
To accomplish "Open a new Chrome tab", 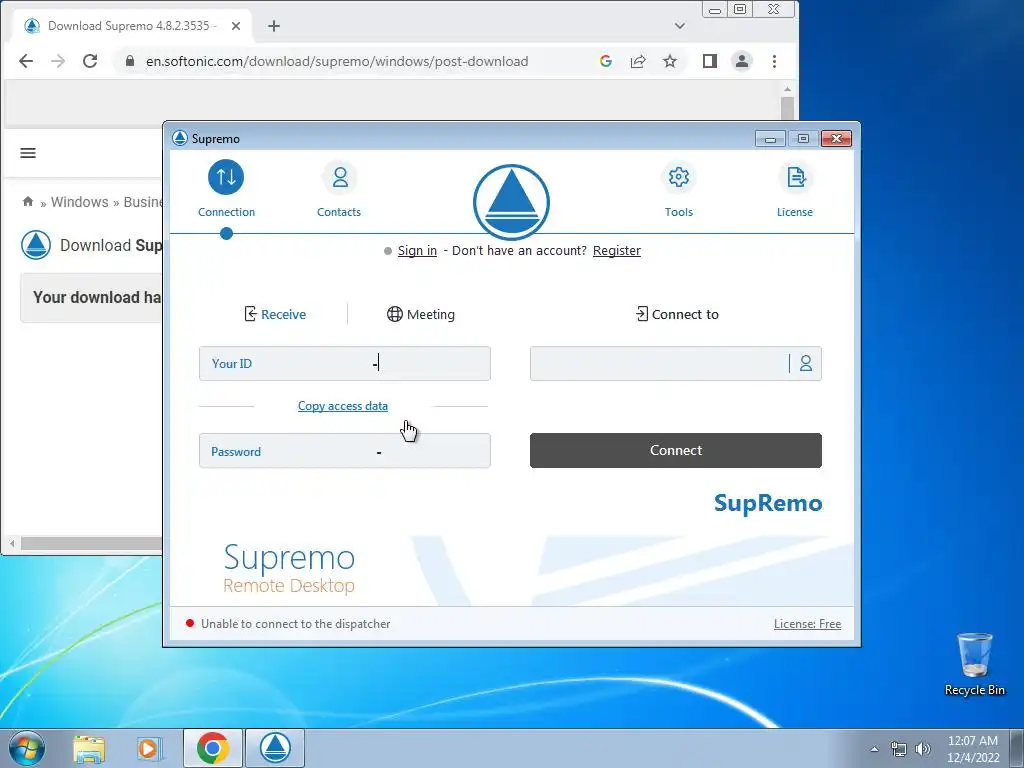I will click(x=274, y=26).
